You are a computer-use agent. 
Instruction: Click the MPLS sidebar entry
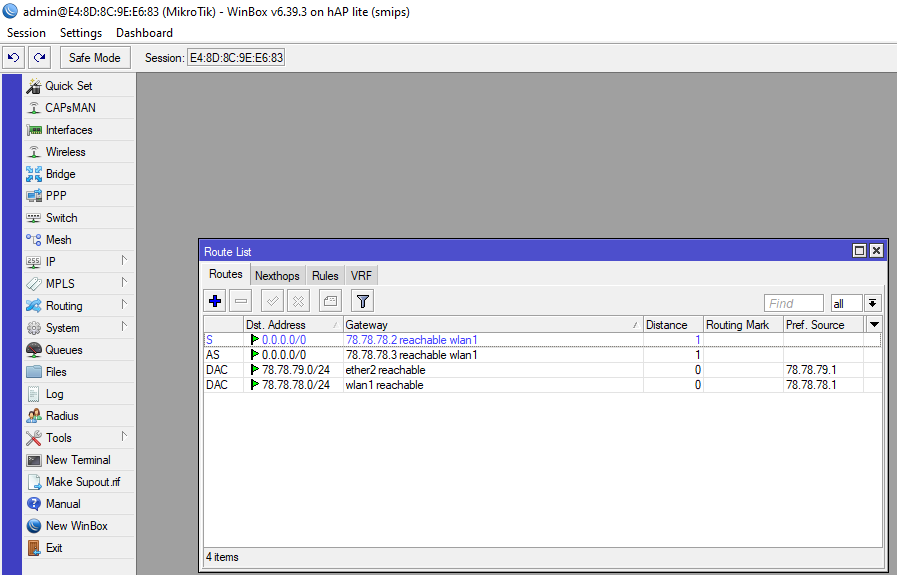pos(79,284)
